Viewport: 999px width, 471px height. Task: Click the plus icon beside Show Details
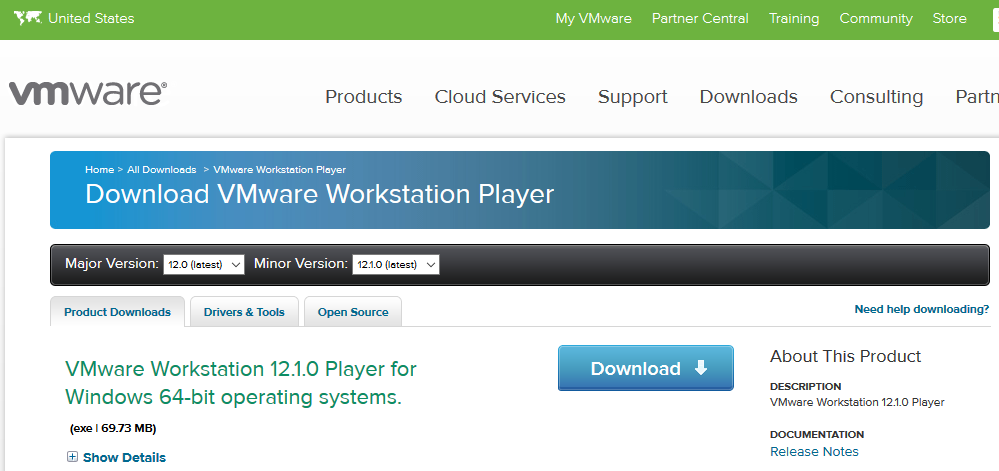[73, 457]
